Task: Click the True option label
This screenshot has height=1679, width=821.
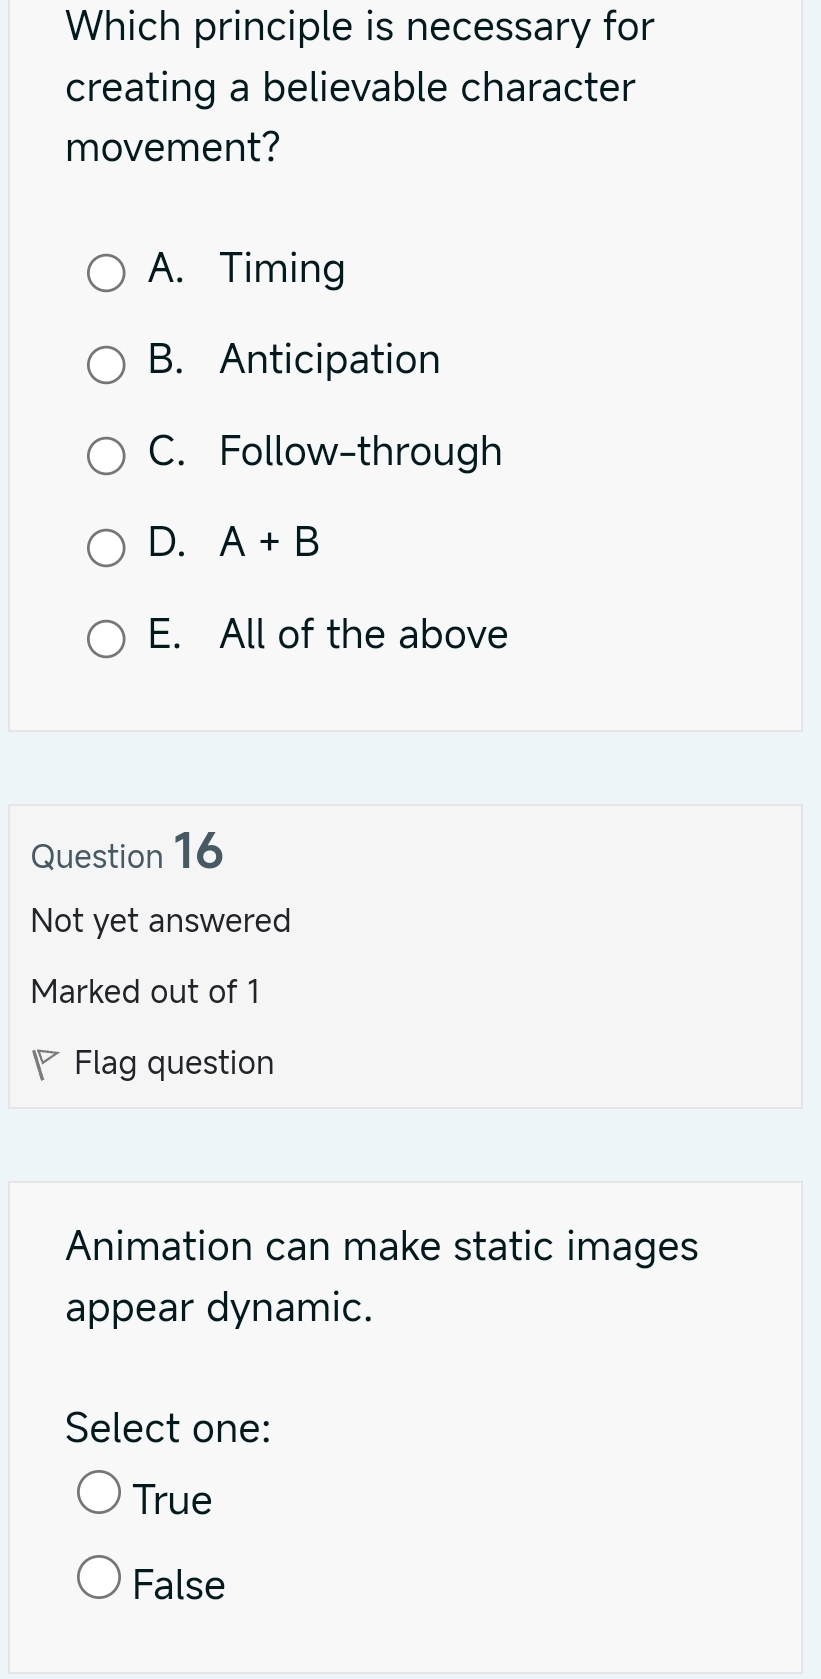Action: pos(173,1499)
